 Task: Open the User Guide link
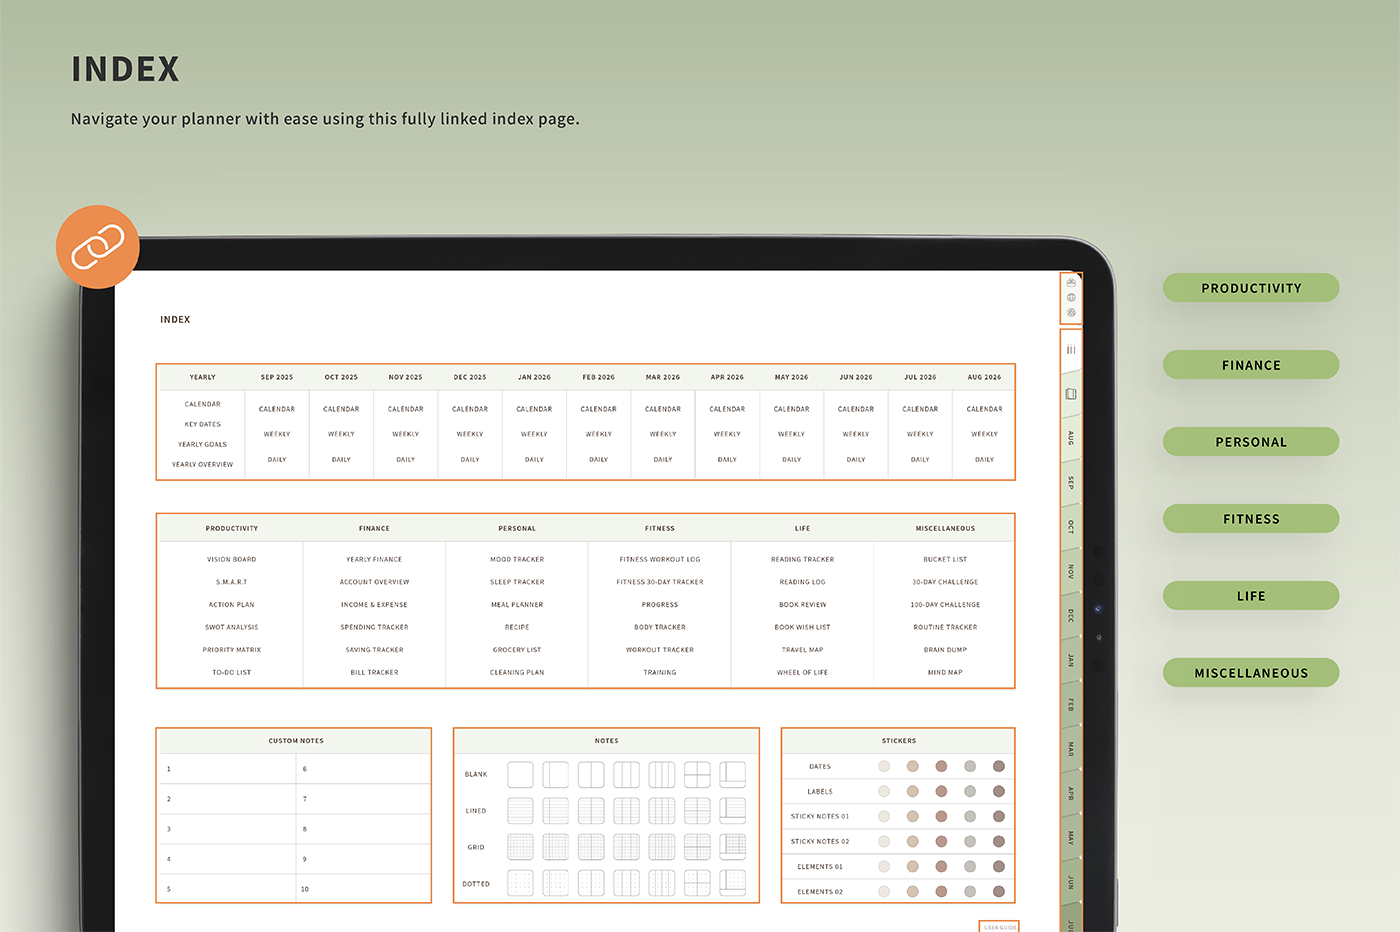999,927
